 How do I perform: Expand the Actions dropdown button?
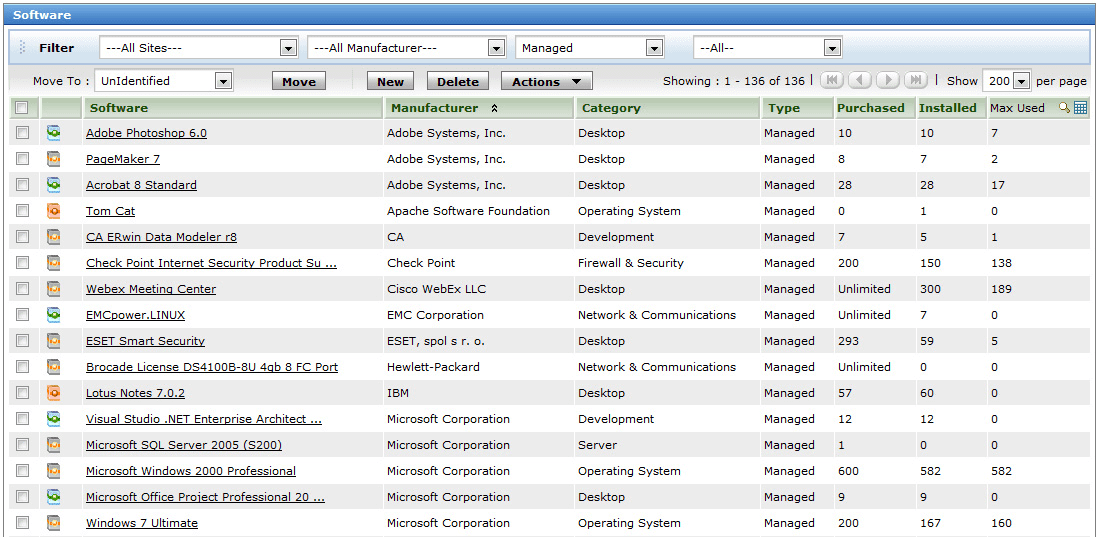coord(546,82)
